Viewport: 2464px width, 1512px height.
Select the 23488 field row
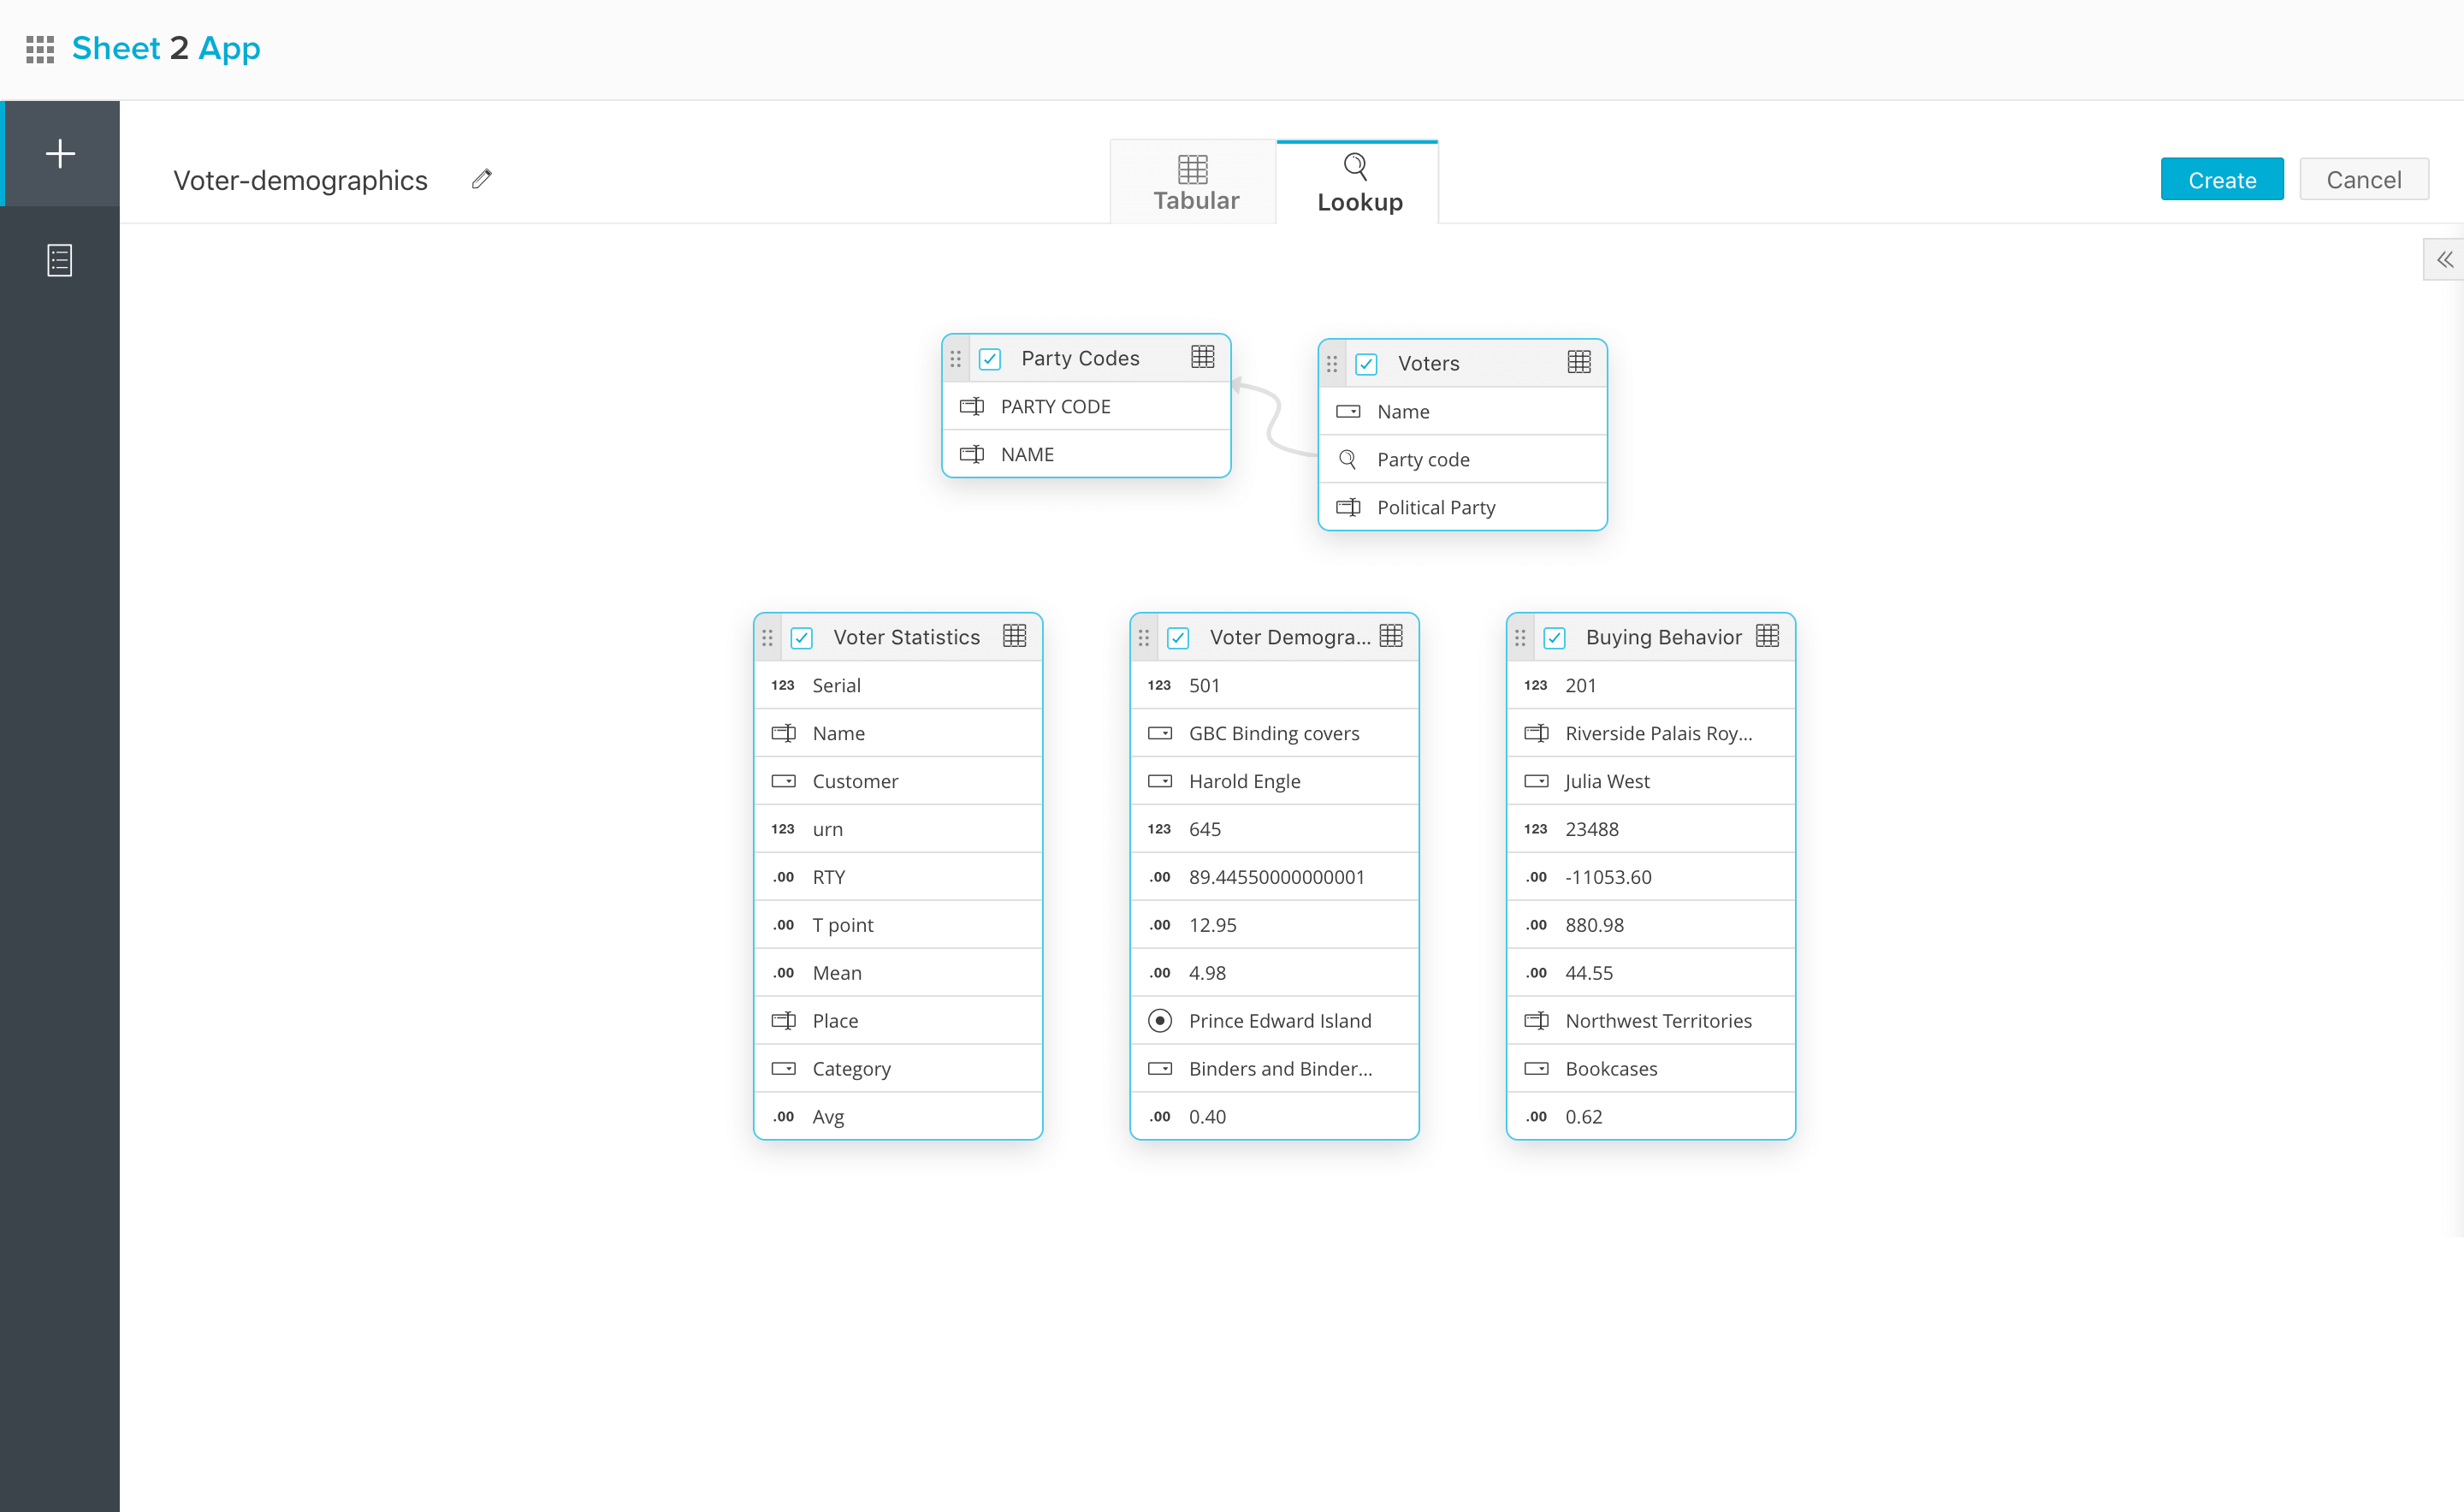pyautogui.click(x=1650, y=829)
